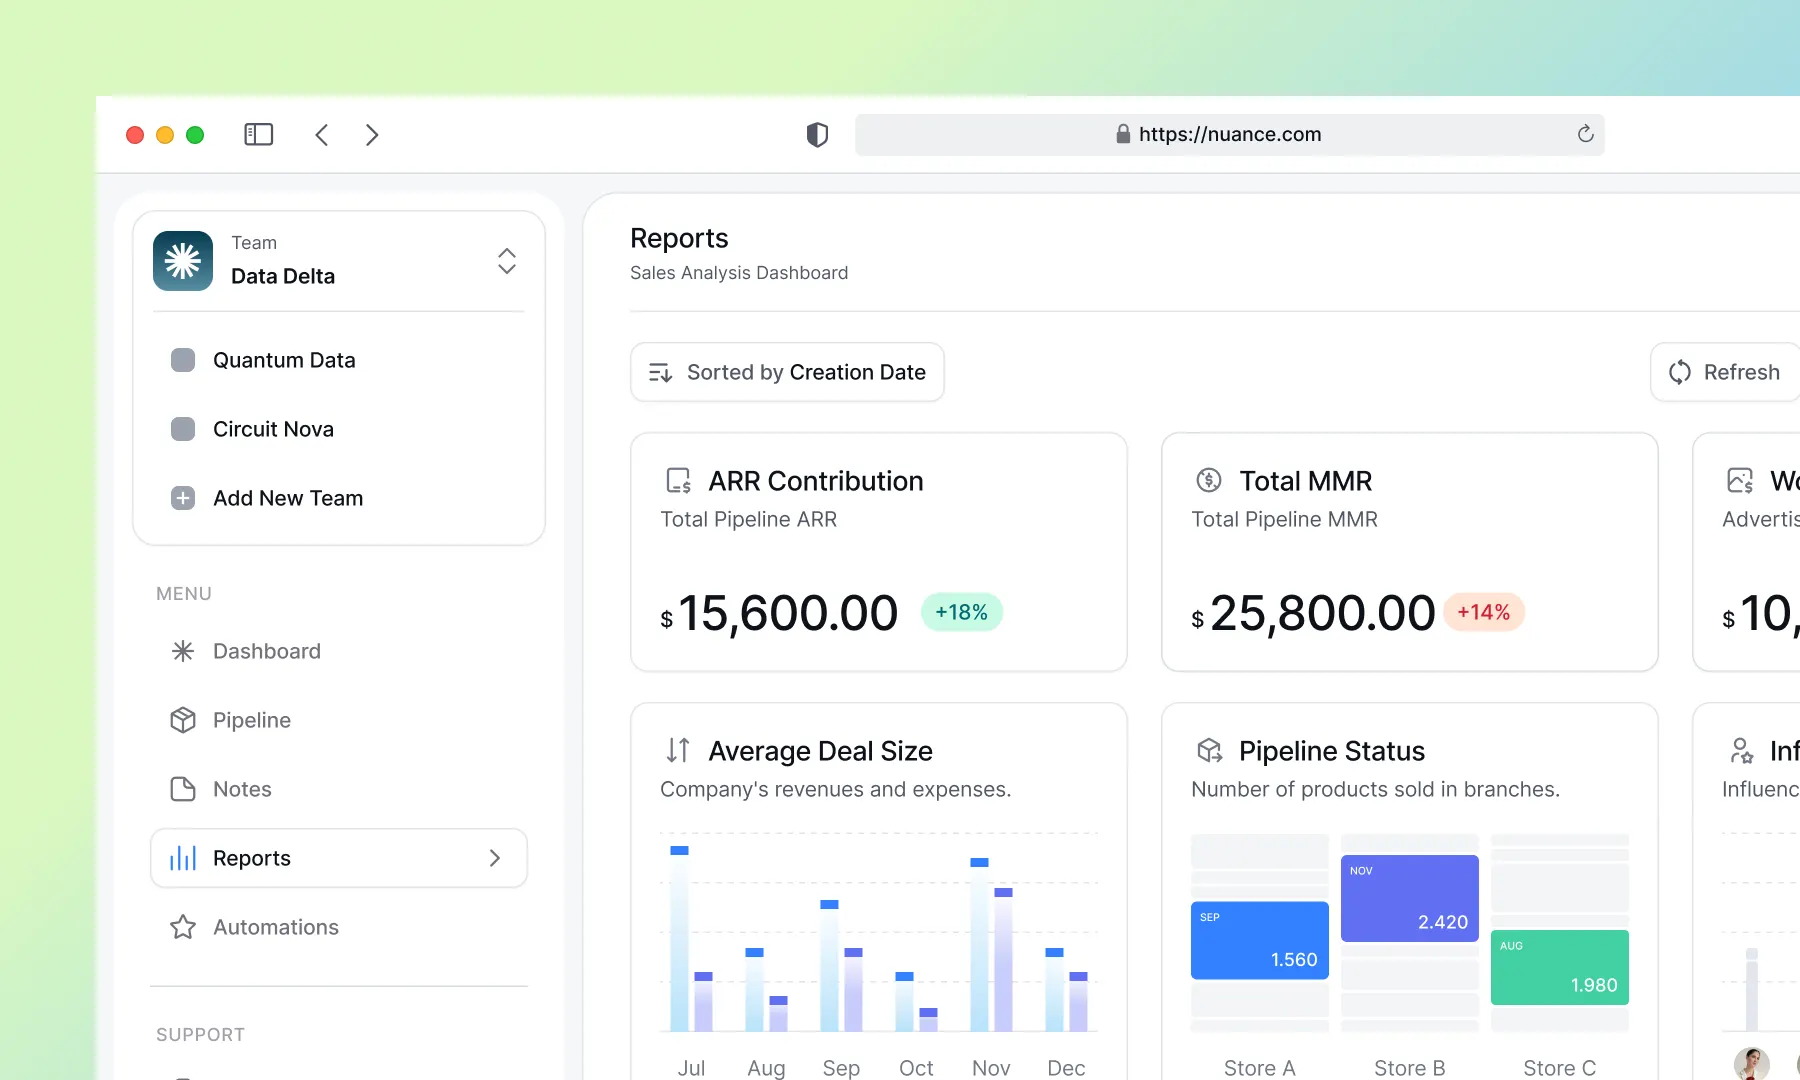Go back with the browser back arrow
1800x1080 pixels.
[x=322, y=135]
